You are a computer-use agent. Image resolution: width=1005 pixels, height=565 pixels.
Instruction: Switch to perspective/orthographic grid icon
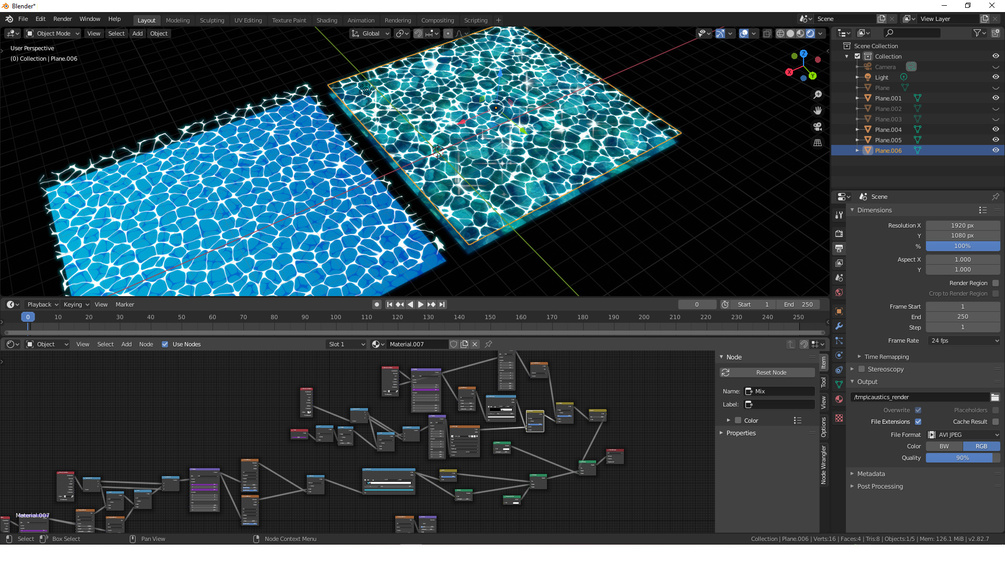818,143
